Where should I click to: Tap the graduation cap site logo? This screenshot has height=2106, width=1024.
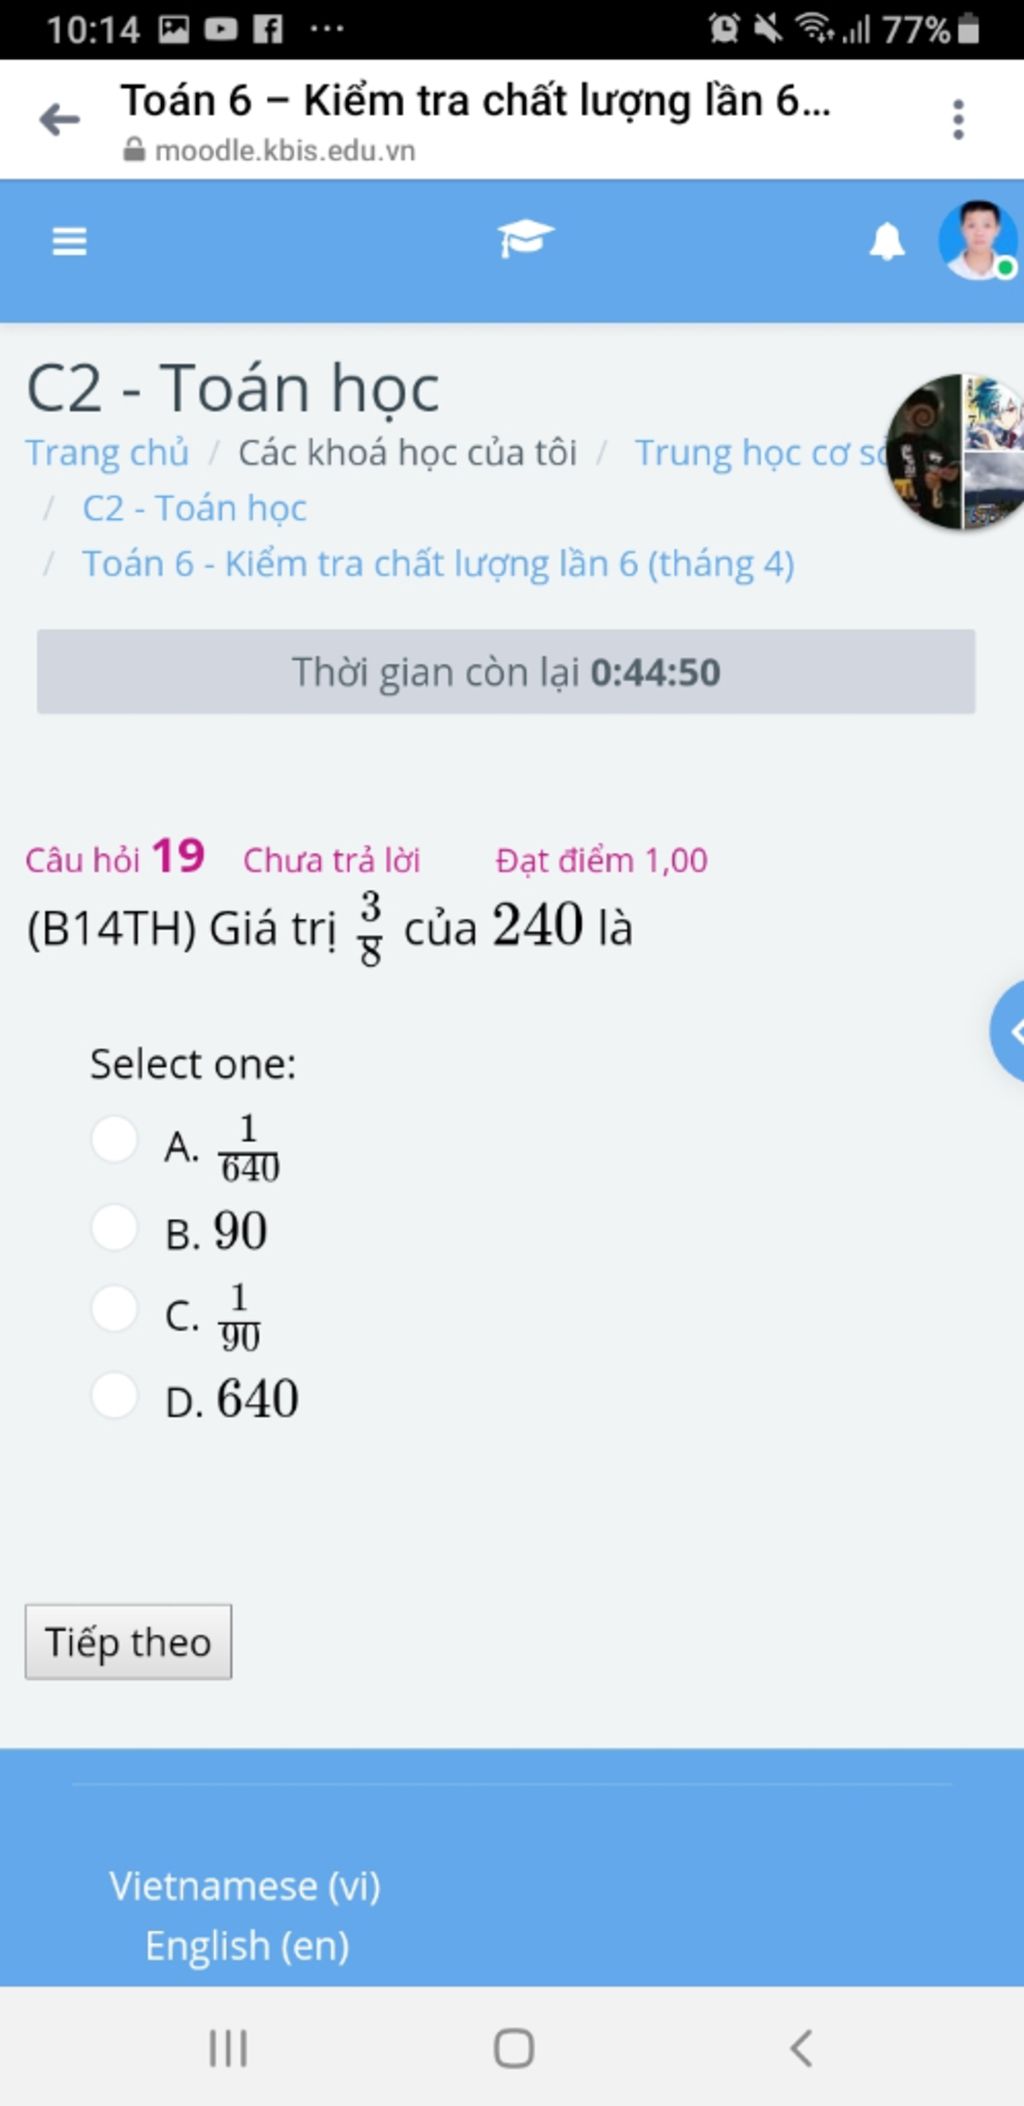click(525, 239)
